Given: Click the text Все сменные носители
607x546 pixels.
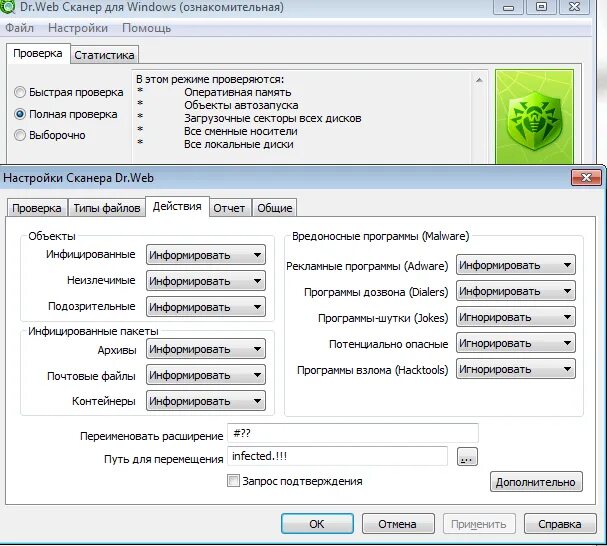Looking at the screenshot, I should 241,131.
